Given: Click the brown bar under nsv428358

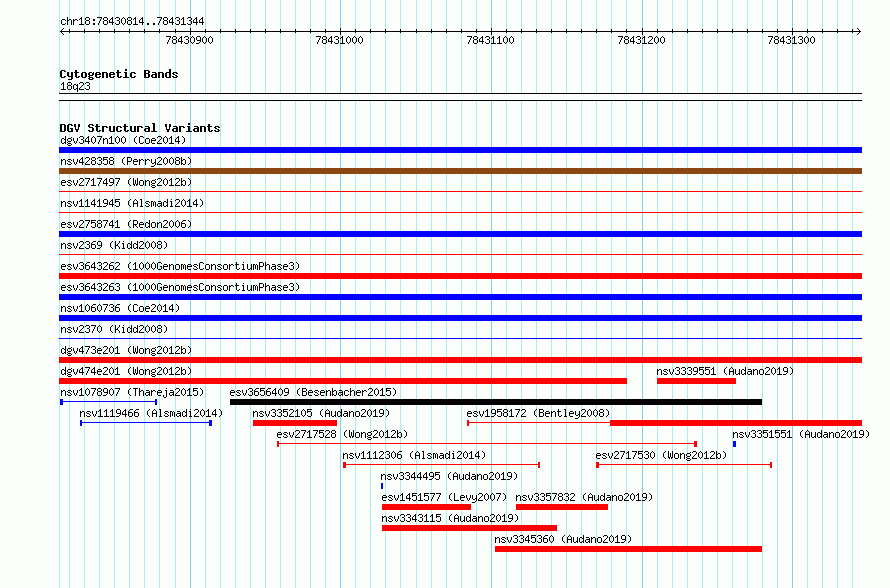Looking at the screenshot, I should point(460,171).
